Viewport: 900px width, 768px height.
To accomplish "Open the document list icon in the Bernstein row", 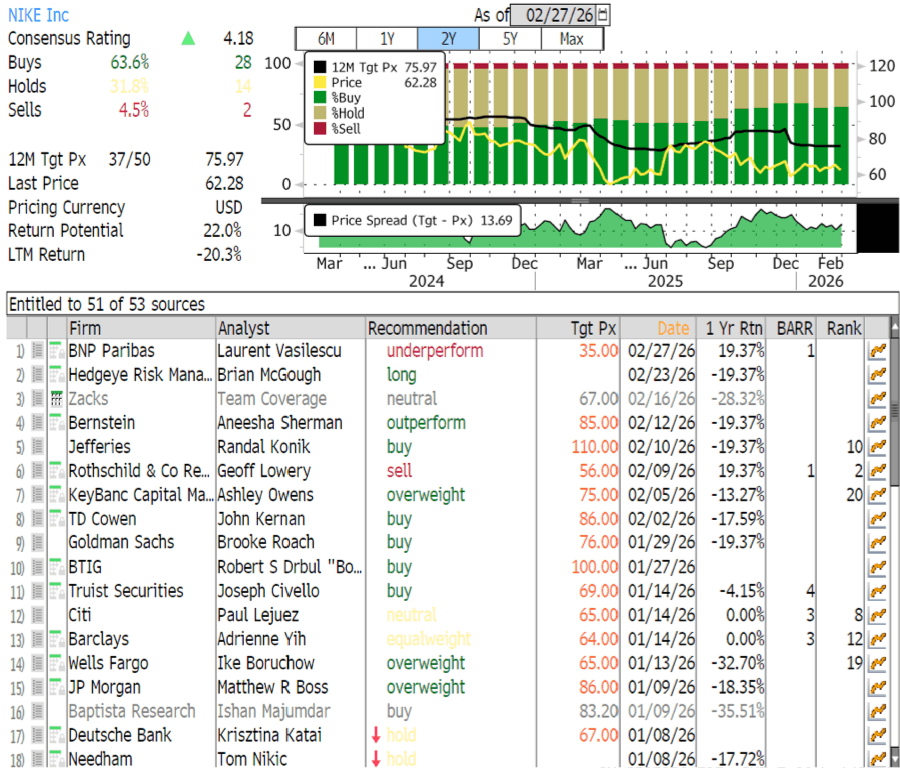I will [37, 423].
